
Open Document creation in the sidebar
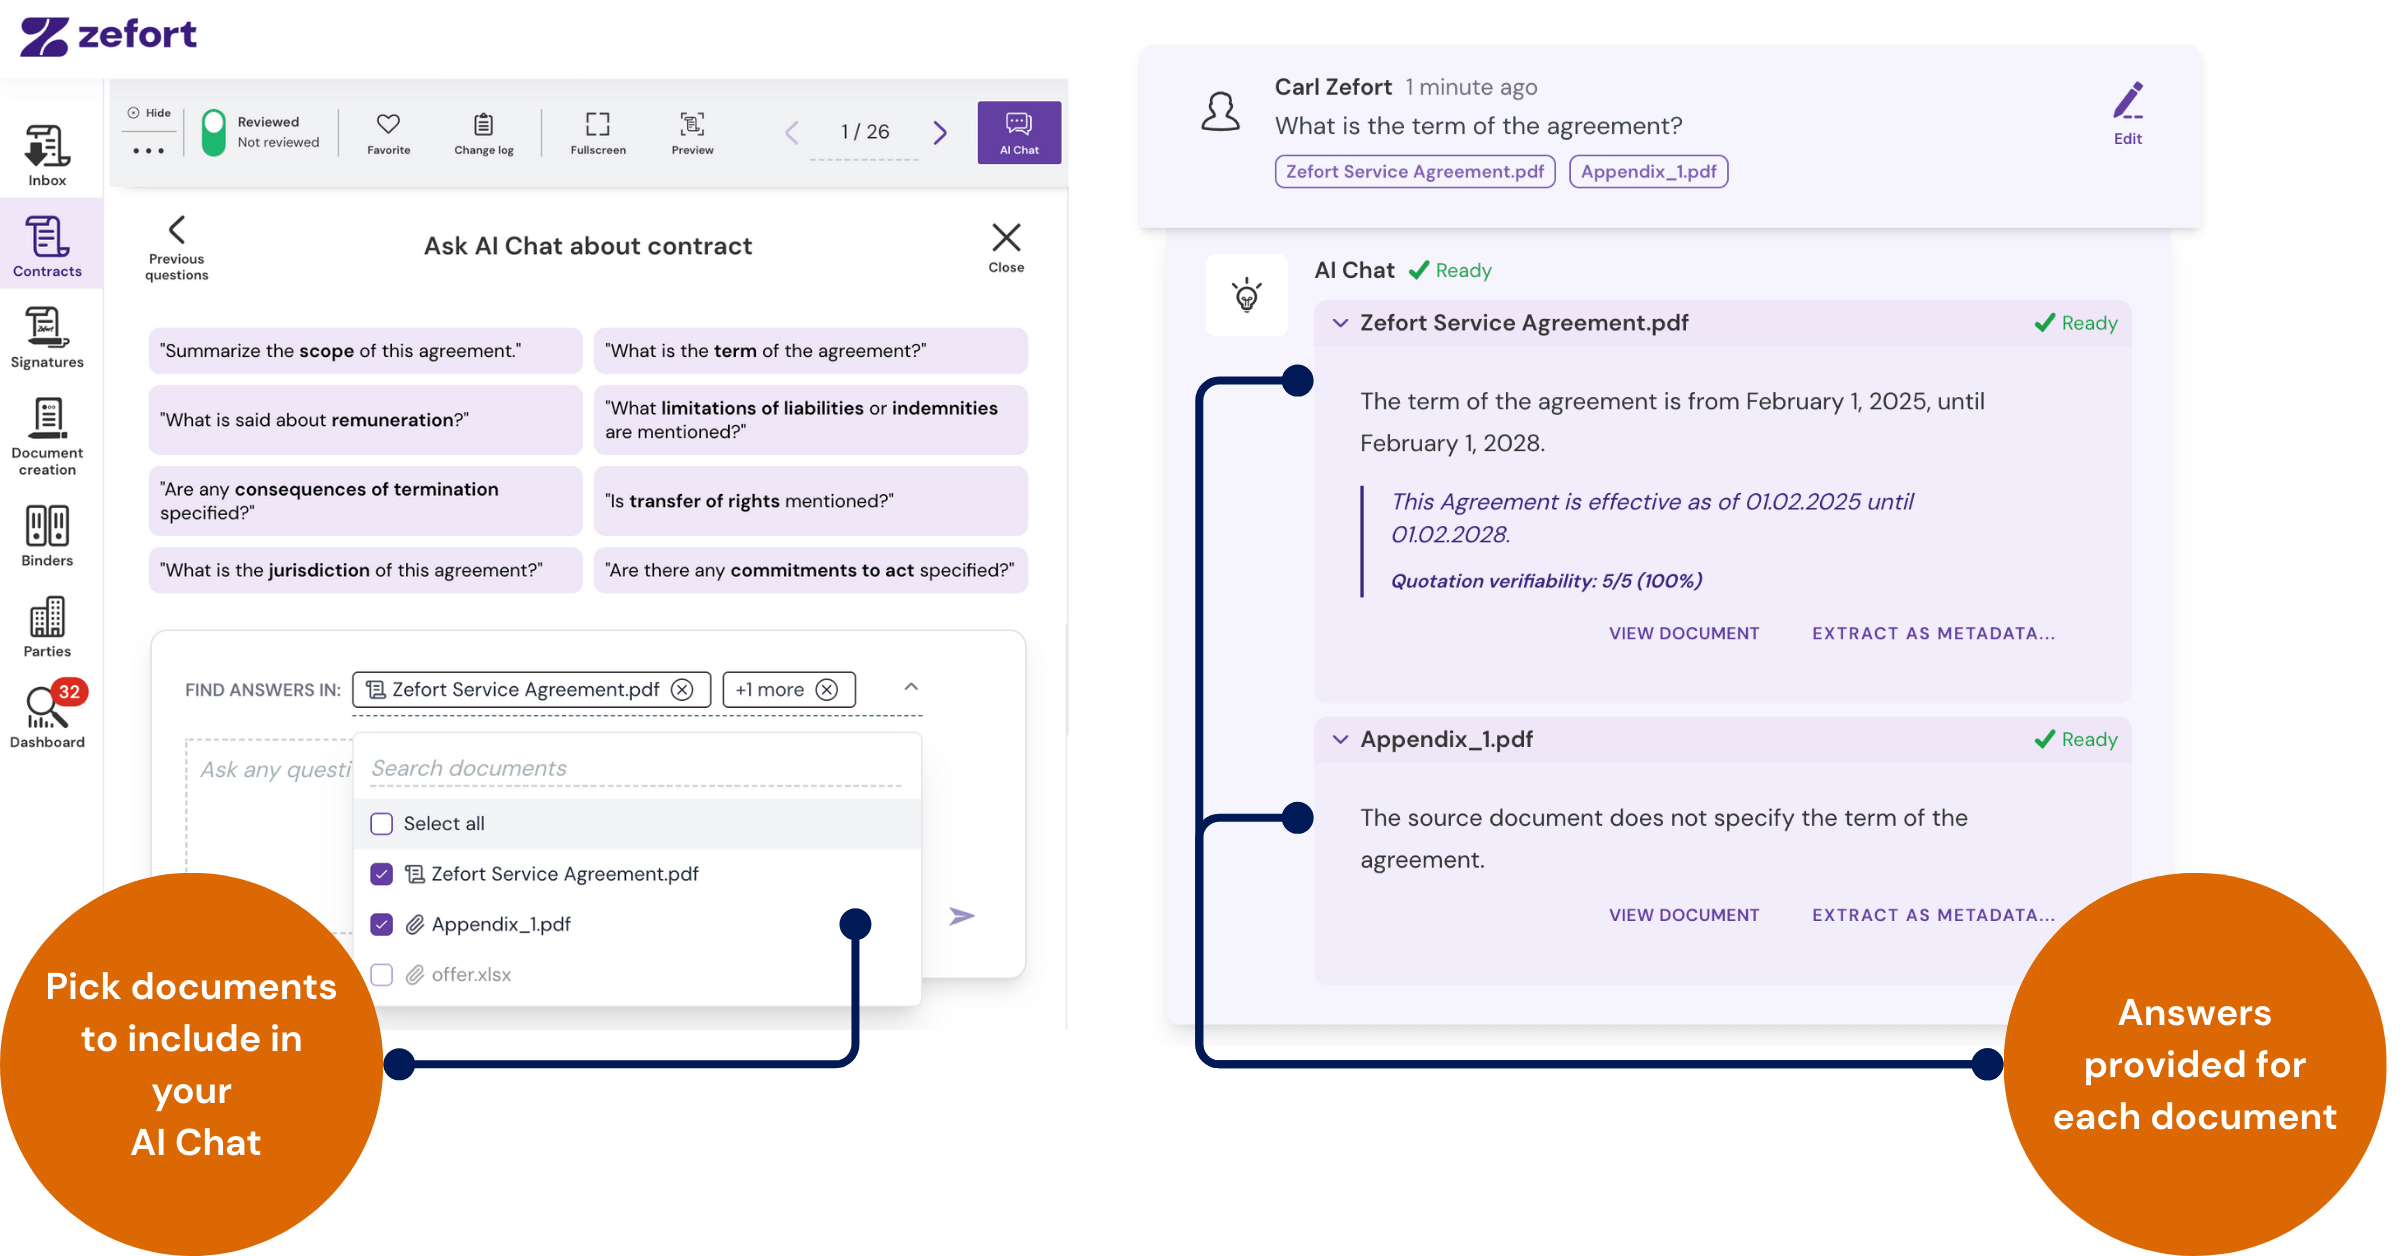point(47,436)
